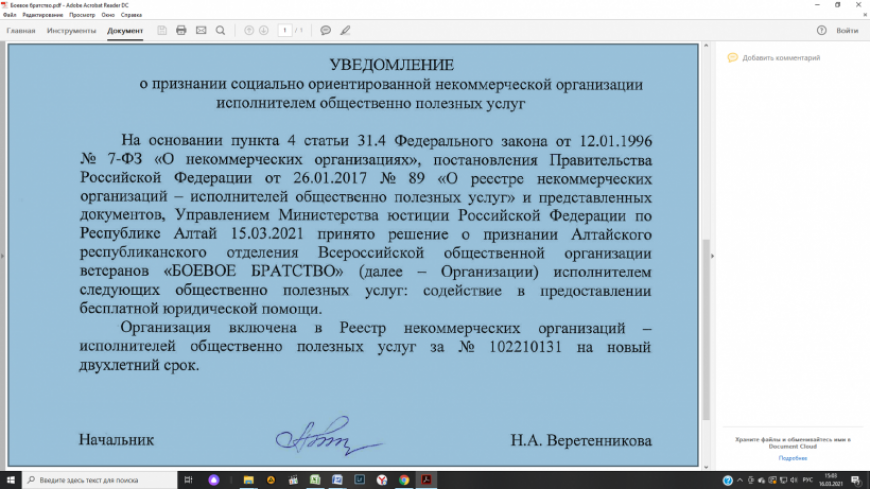The image size is (870, 489).
Task: Click the Print icon in the toolbar
Action: coord(181,31)
